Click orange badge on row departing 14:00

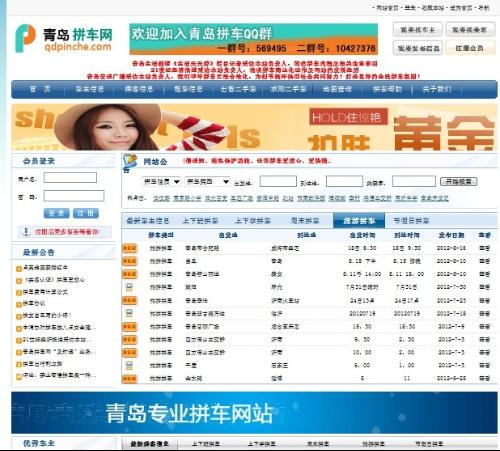click(x=129, y=274)
